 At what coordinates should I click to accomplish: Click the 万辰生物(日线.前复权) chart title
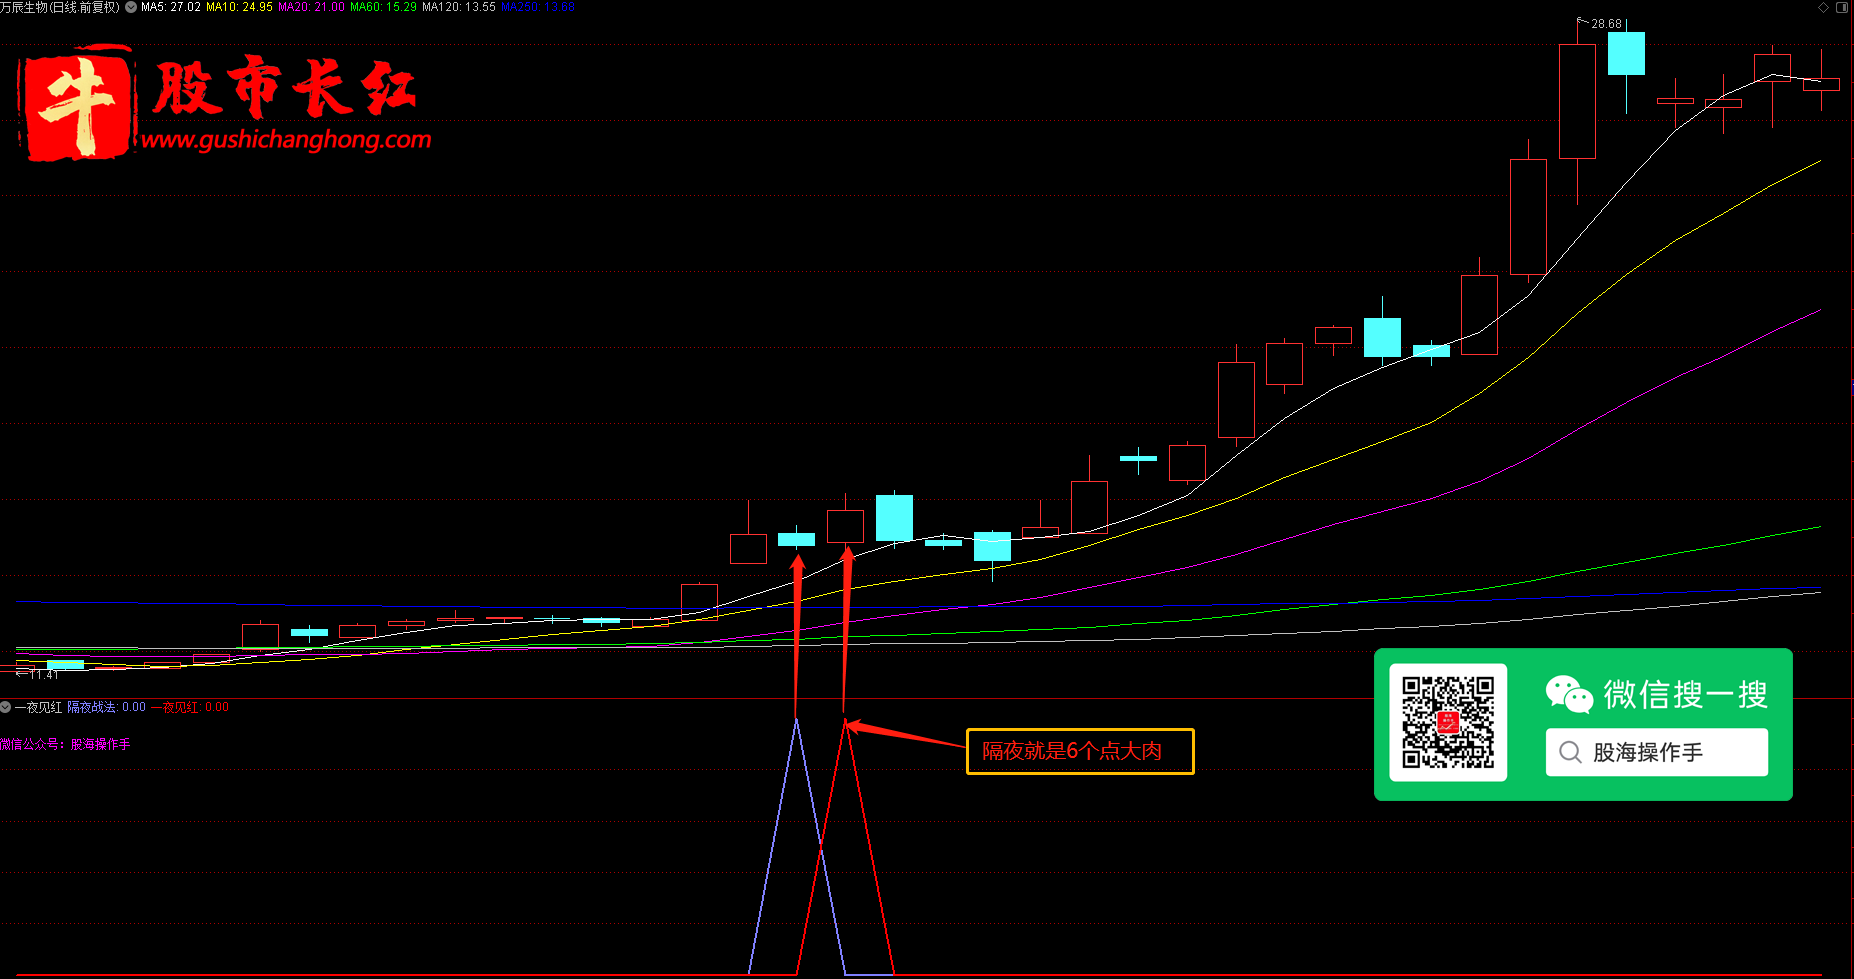pos(60,7)
